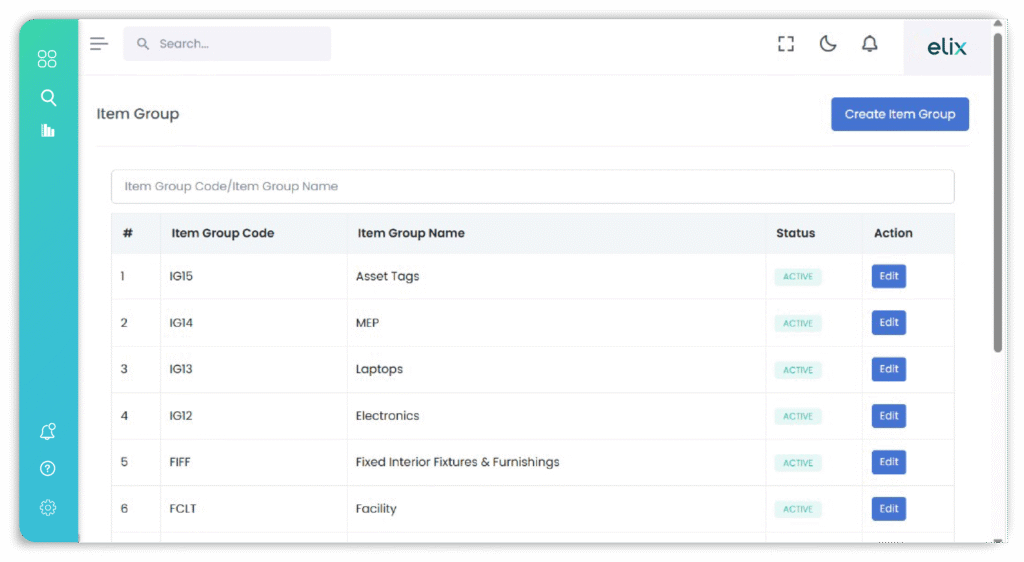
Task: Open the help question mark icon
Action: click(x=47, y=468)
